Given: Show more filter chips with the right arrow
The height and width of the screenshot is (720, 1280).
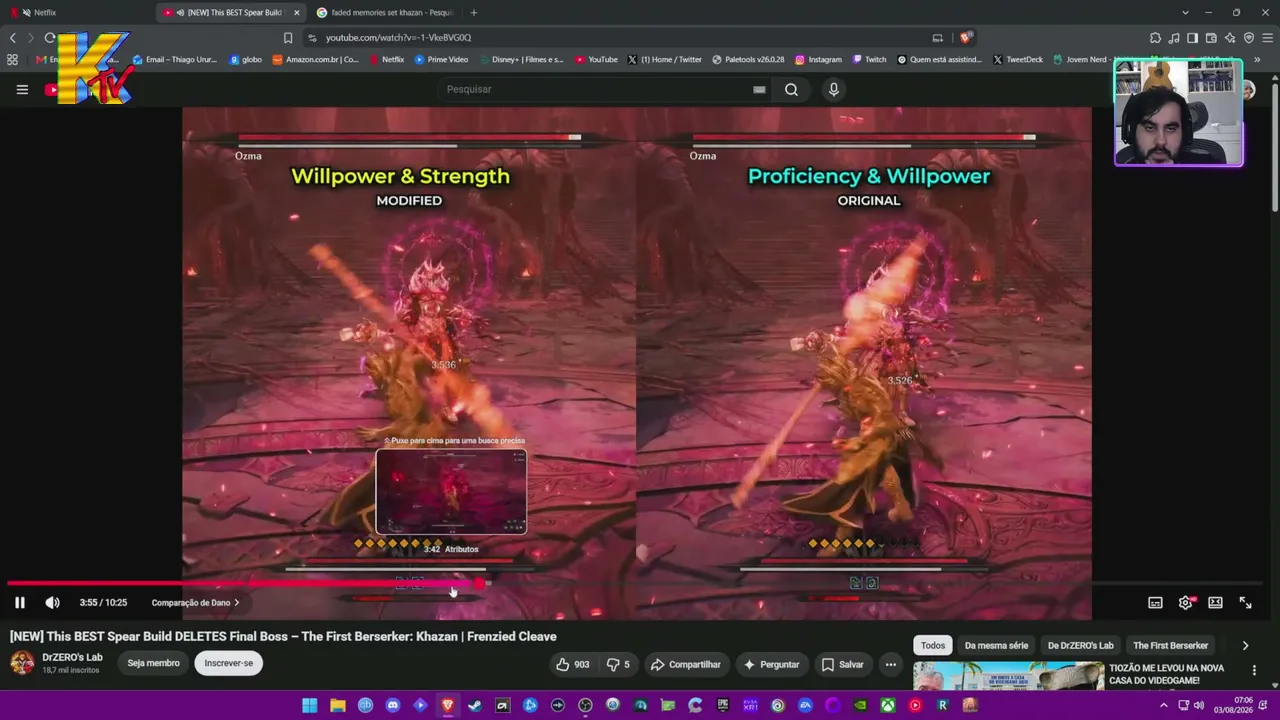Looking at the screenshot, I should [1245, 645].
